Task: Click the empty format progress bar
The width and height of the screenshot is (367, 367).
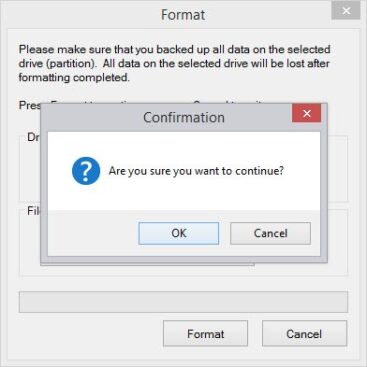Action: (183, 302)
